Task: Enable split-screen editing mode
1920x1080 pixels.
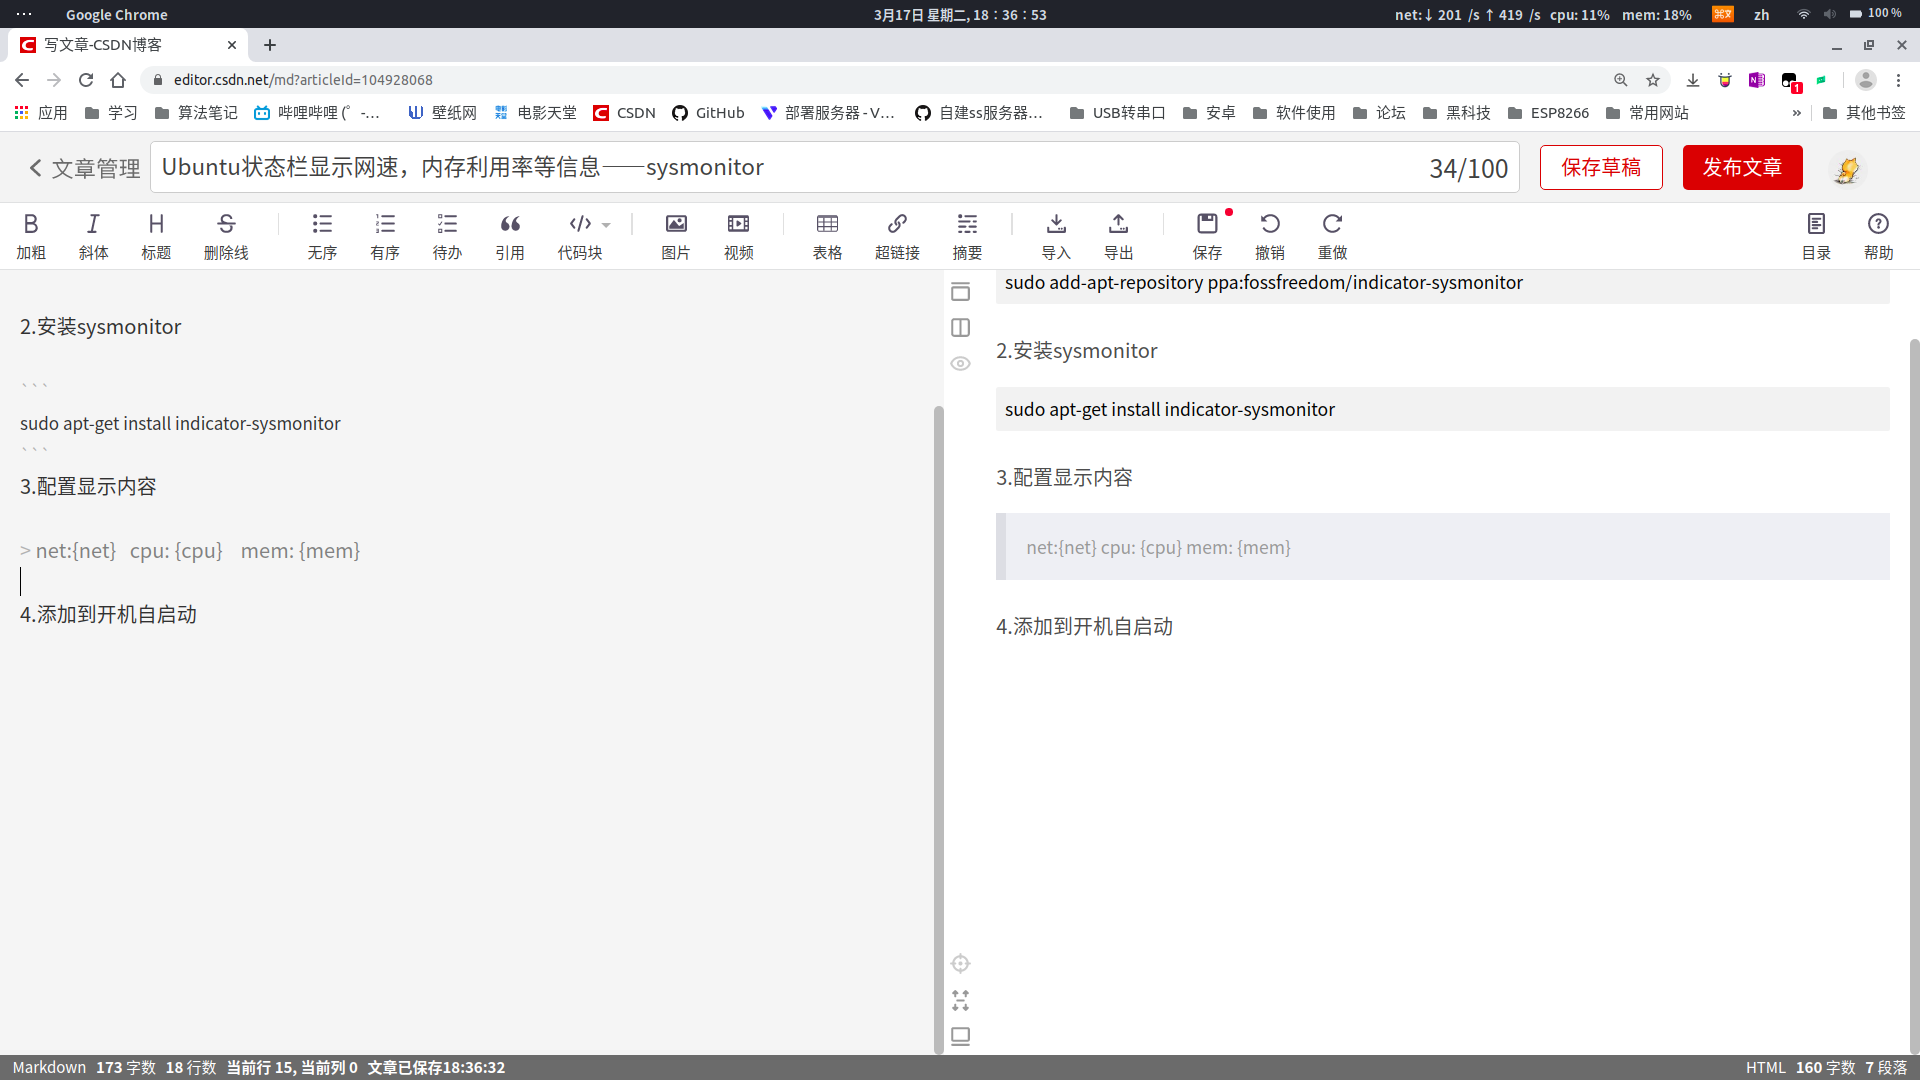Action: pos(961,327)
